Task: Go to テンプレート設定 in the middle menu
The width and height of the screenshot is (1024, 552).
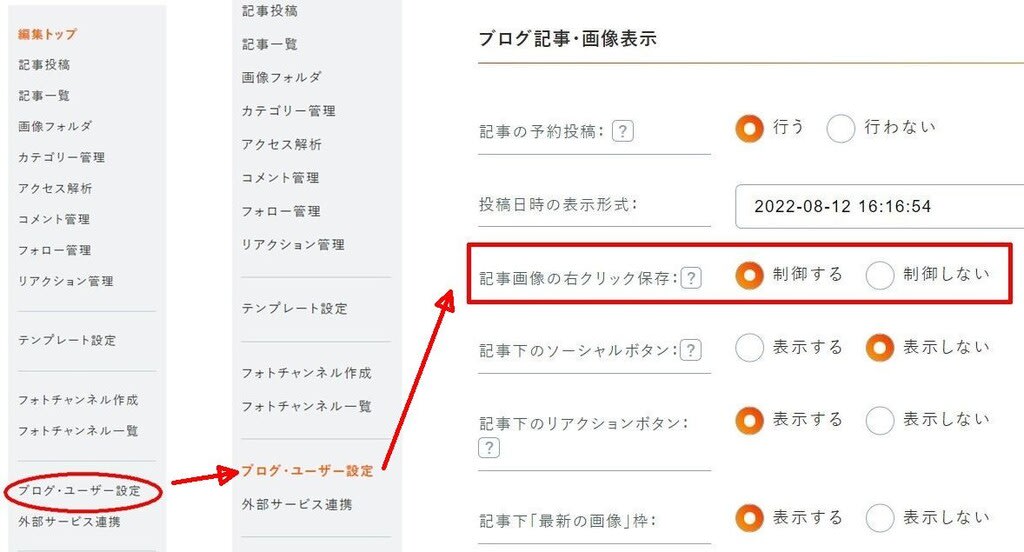Action: [294, 308]
